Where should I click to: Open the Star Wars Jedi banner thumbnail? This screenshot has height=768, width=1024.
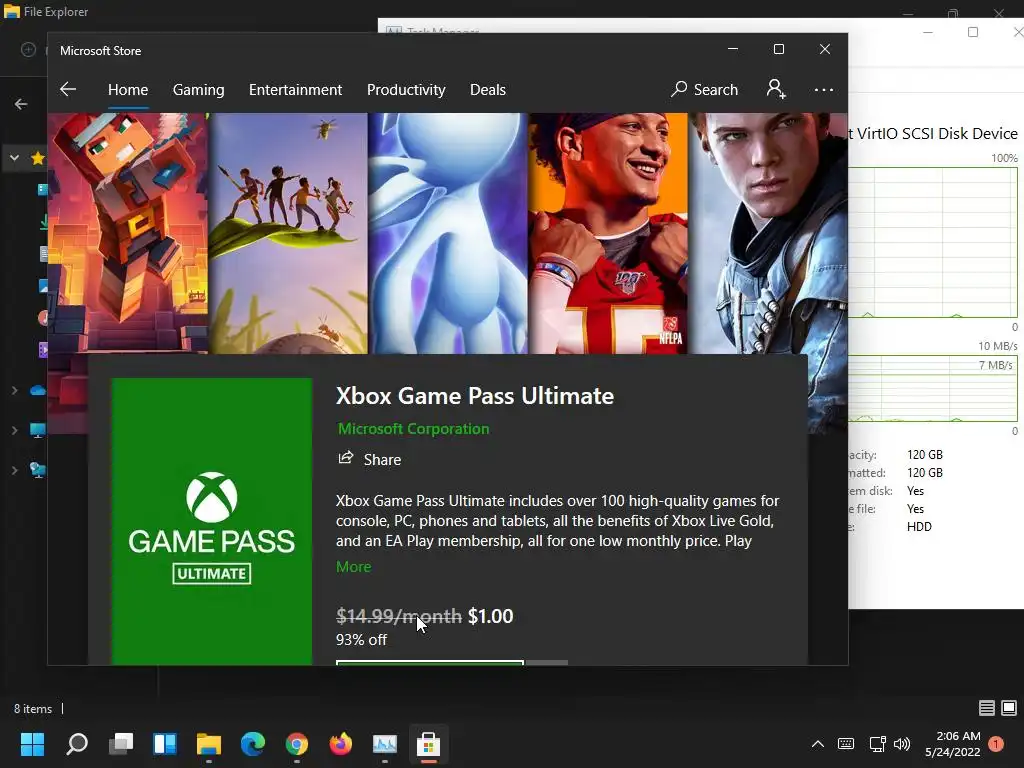(768, 233)
